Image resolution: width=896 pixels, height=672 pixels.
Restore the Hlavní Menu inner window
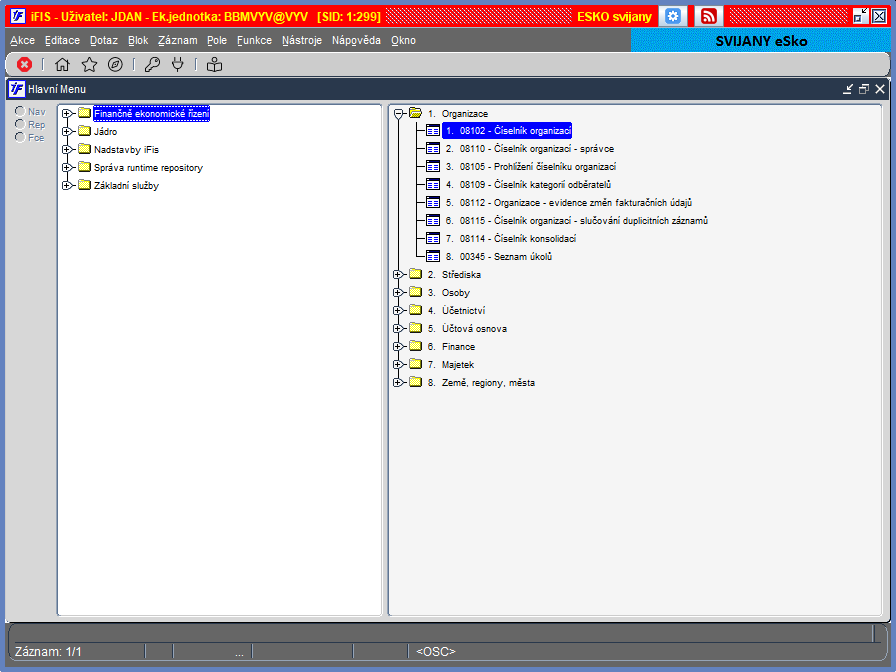(x=864, y=89)
